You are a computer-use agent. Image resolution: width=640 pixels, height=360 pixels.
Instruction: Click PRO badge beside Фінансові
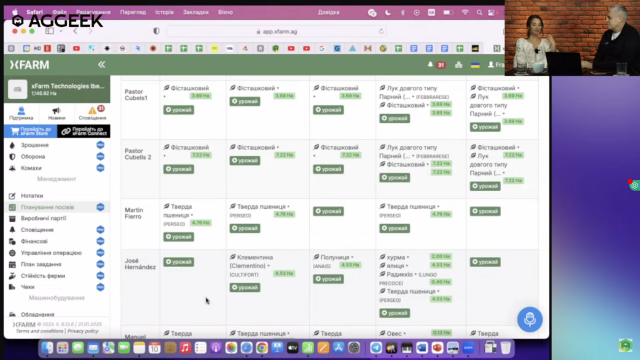click(100, 241)
